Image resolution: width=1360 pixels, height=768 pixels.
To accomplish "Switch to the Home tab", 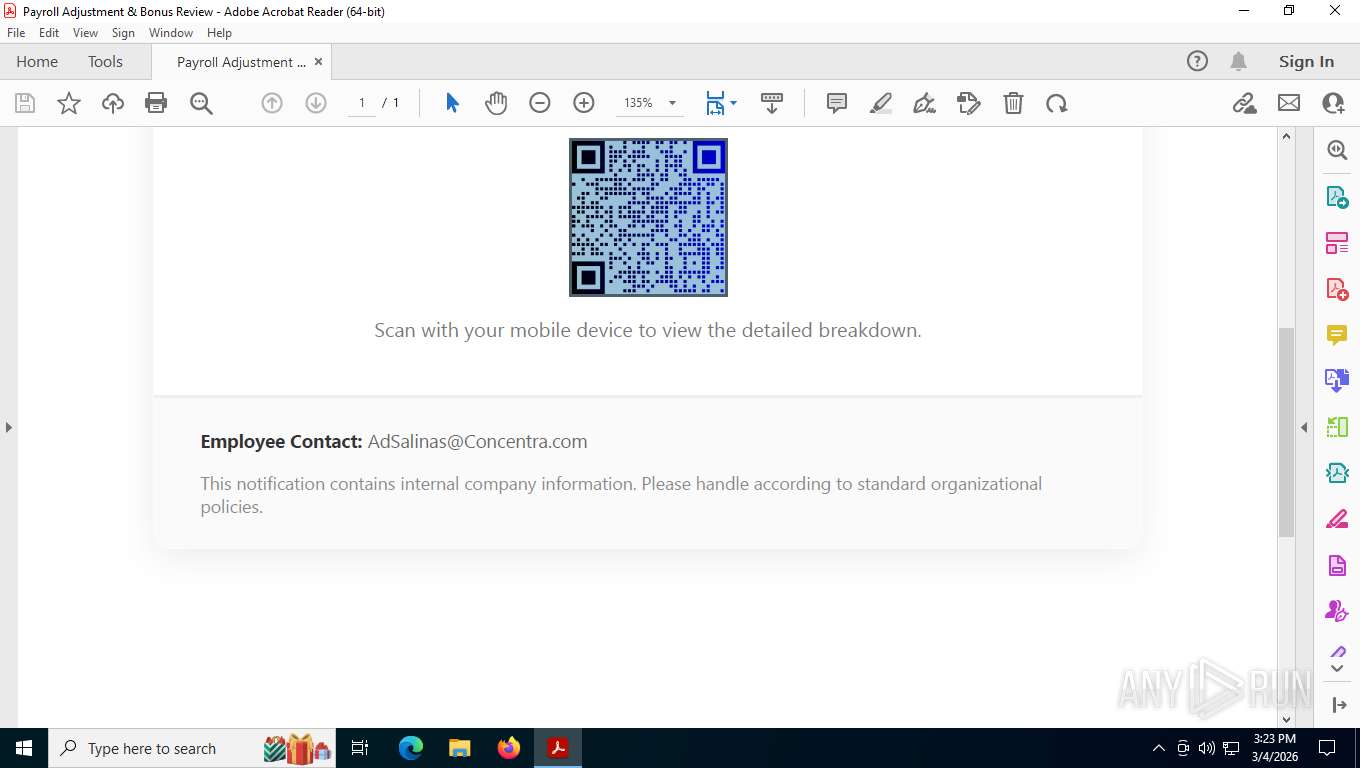I will point(37,61).
